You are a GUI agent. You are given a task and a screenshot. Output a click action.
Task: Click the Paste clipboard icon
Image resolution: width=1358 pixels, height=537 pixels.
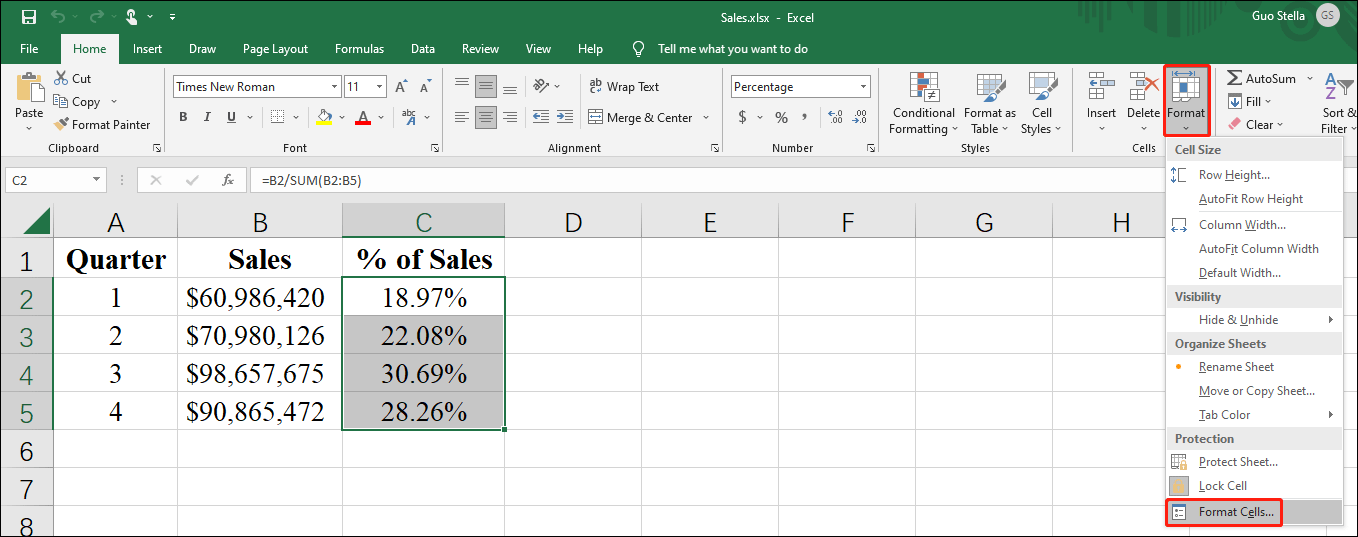(29, 88)
